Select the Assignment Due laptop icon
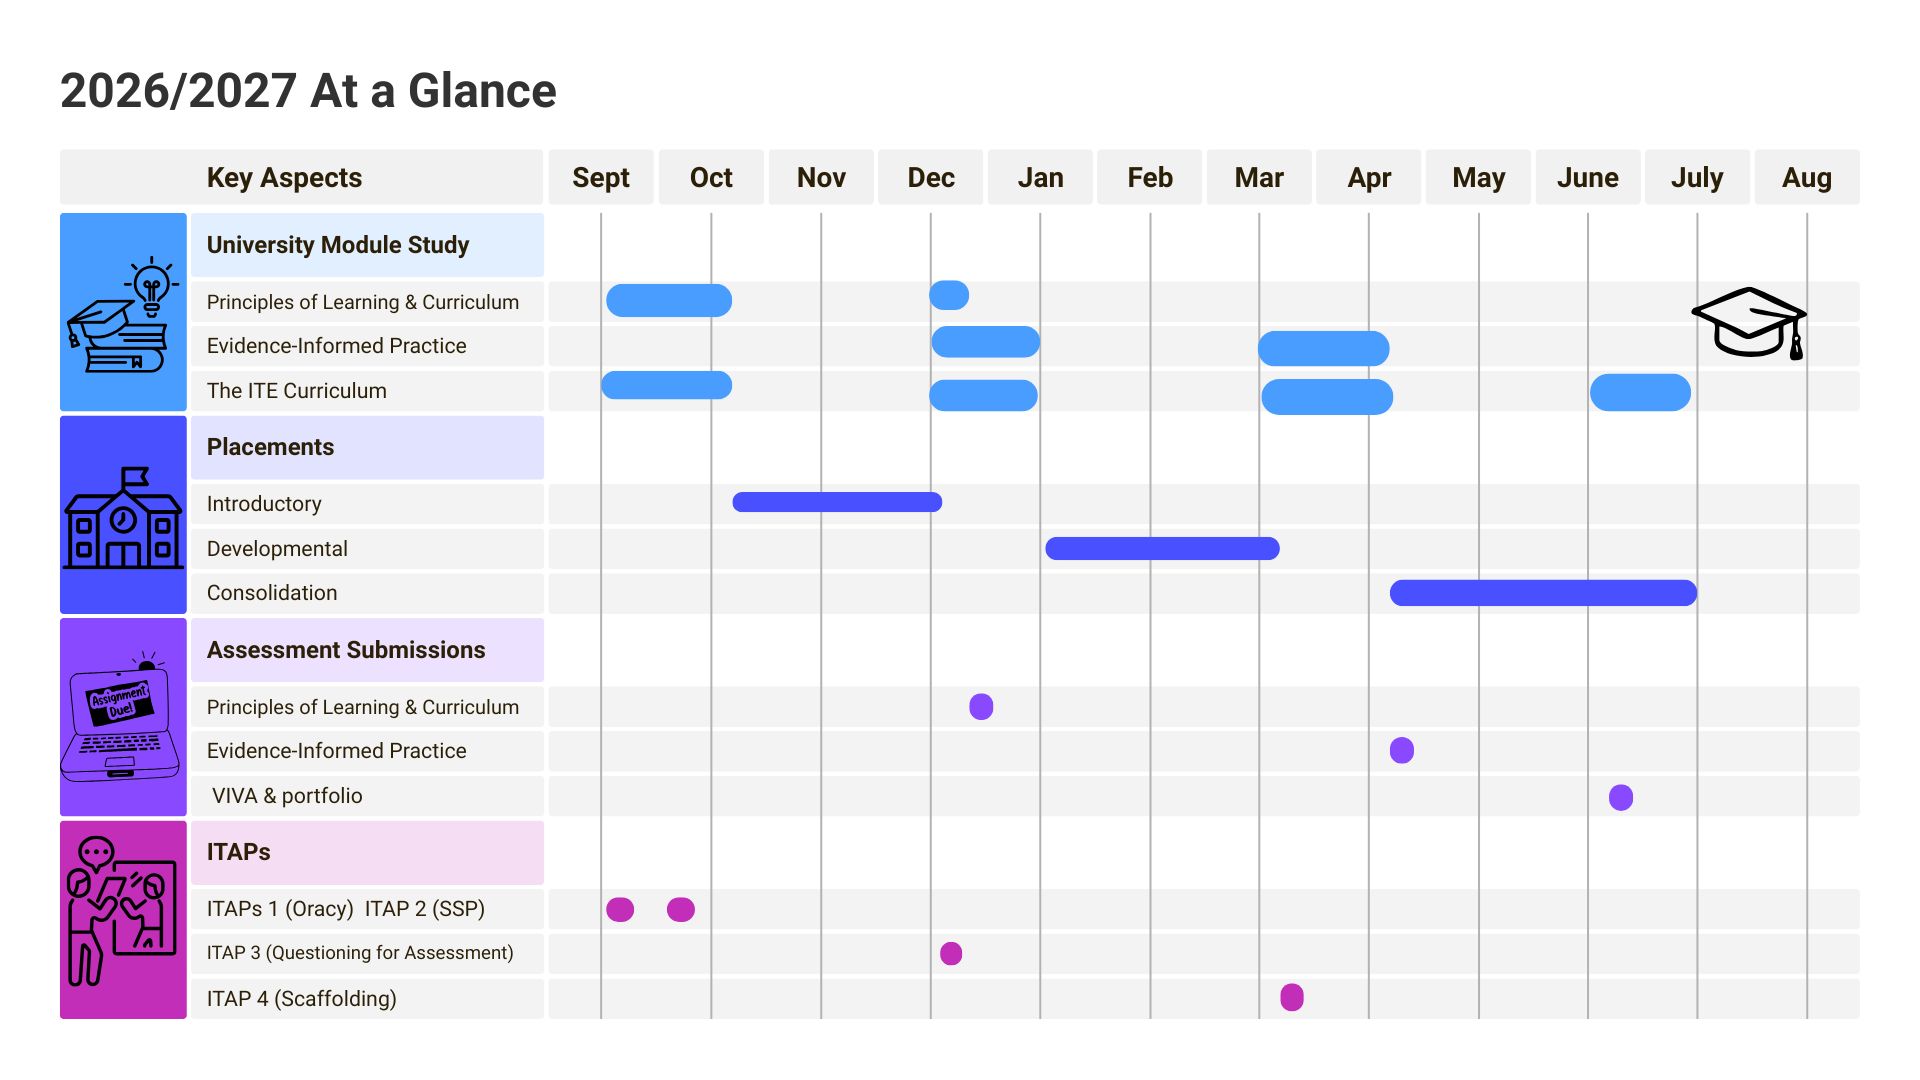Image resolution: width=1920 pixels, height=1080 pixels. point(121,716)
